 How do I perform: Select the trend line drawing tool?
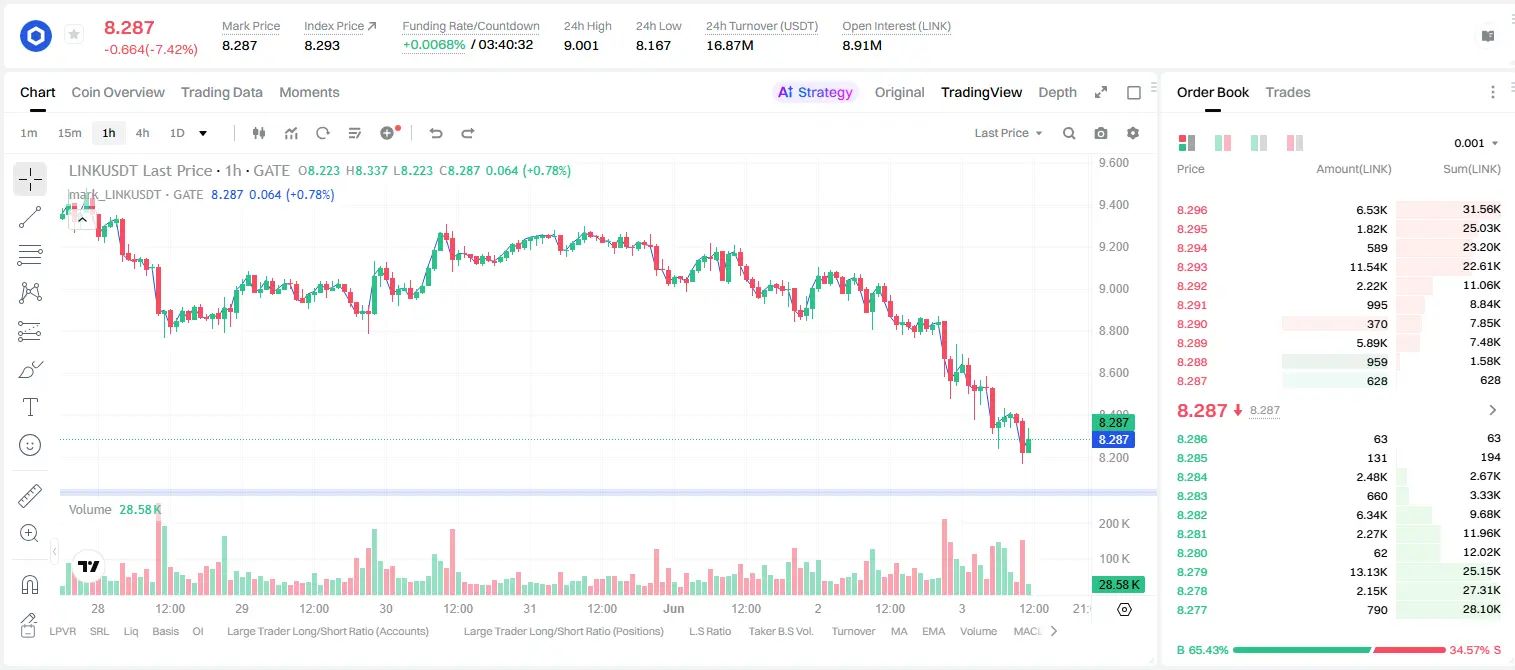(30, 217)
